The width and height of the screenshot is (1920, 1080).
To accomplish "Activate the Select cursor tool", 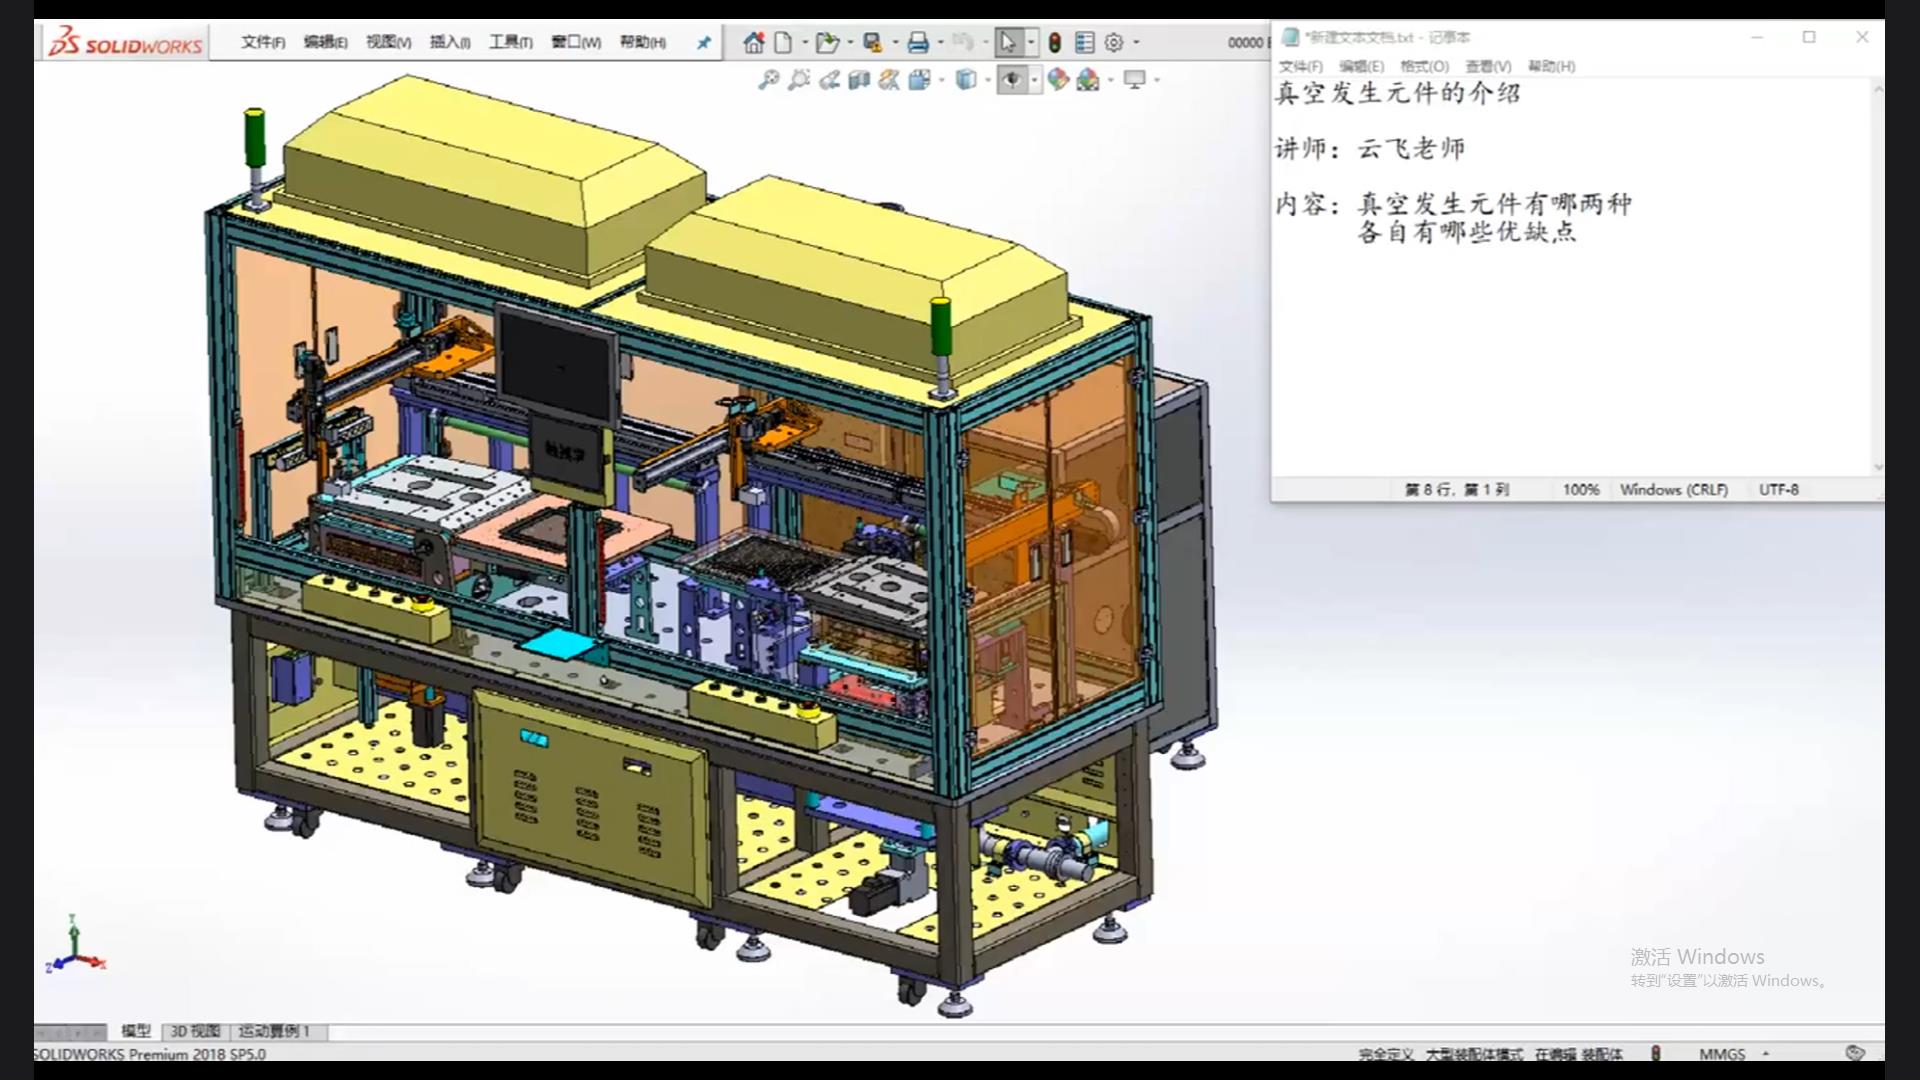I will [x=1008, y=42].
